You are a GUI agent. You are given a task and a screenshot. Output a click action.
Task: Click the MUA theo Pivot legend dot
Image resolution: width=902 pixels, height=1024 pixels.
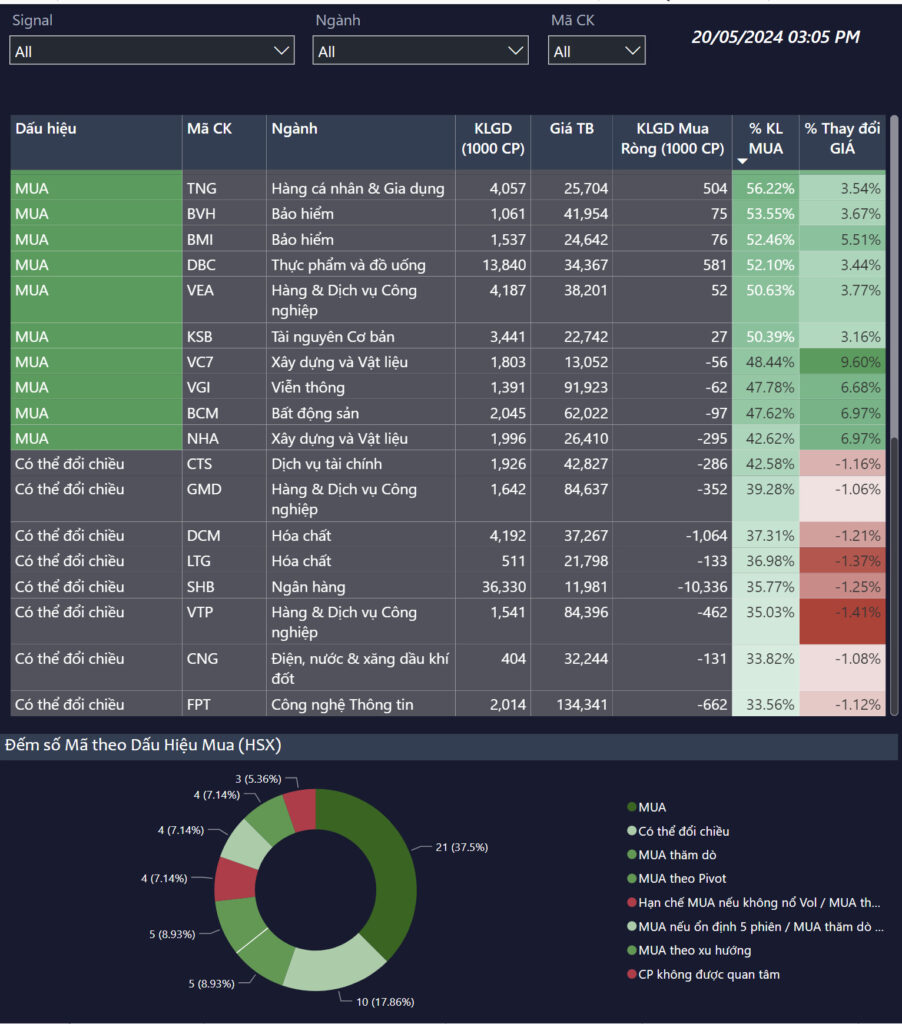[631, 879]
